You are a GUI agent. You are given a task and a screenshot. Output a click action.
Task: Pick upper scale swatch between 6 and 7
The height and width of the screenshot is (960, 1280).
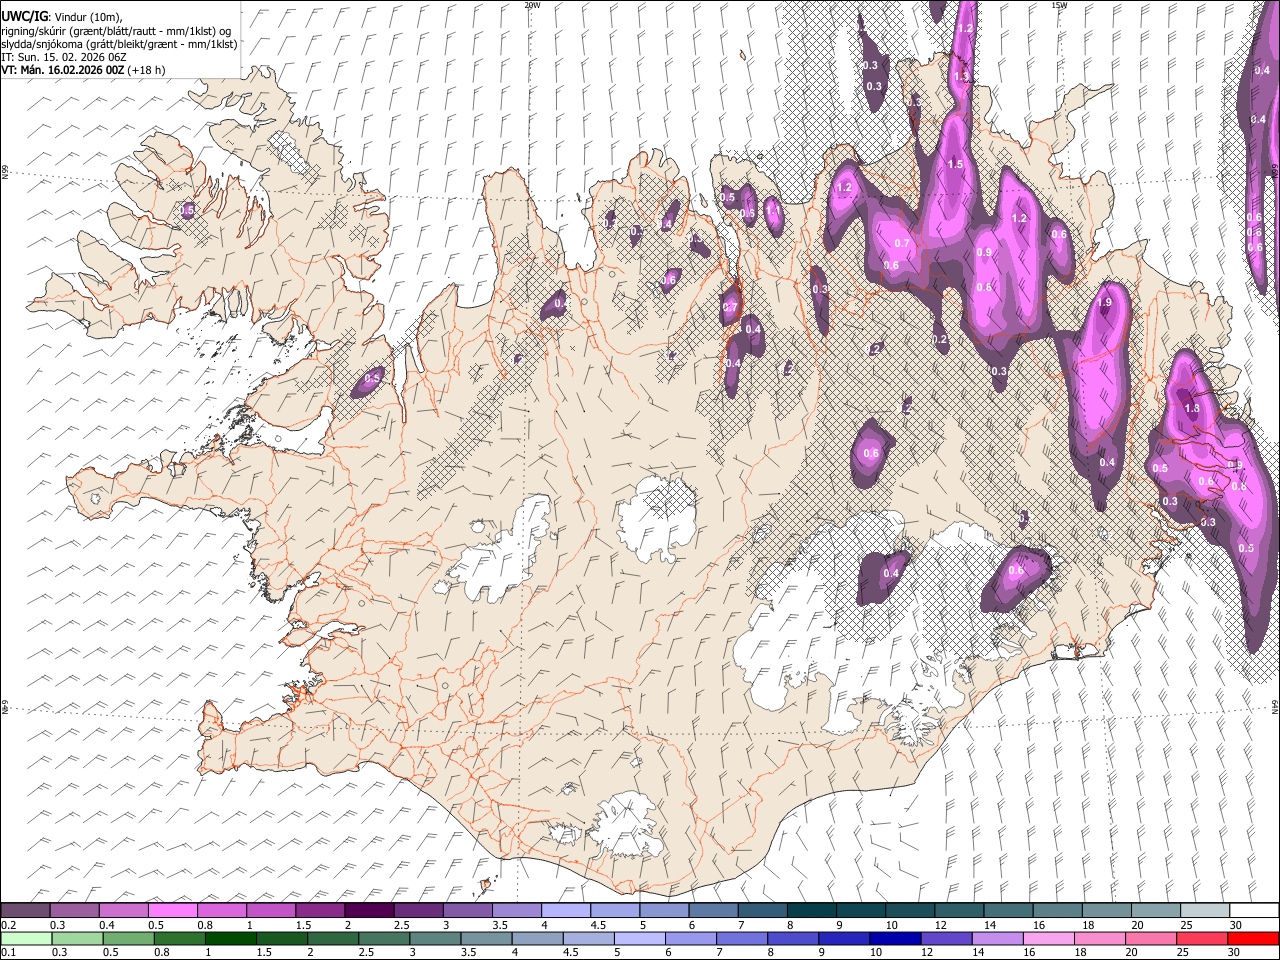(712, 911)
